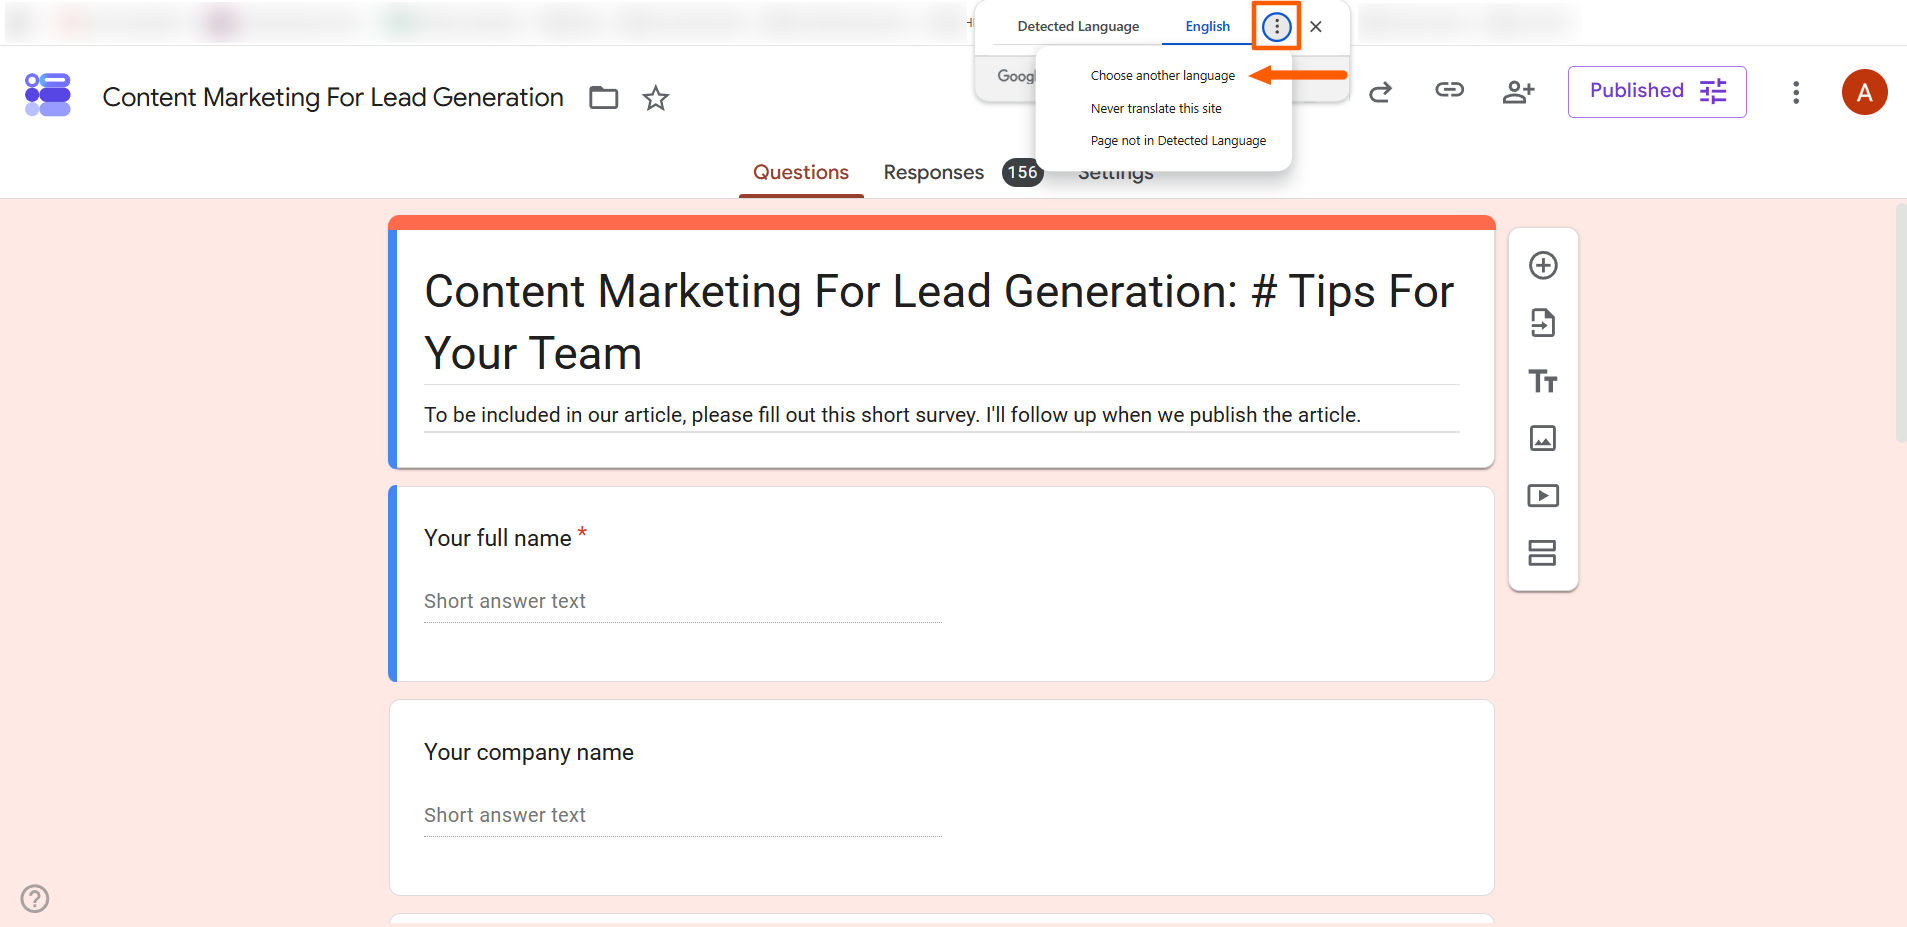Switch to English translate tab
Screen dimensions: 1907x927
(1207, 27)
